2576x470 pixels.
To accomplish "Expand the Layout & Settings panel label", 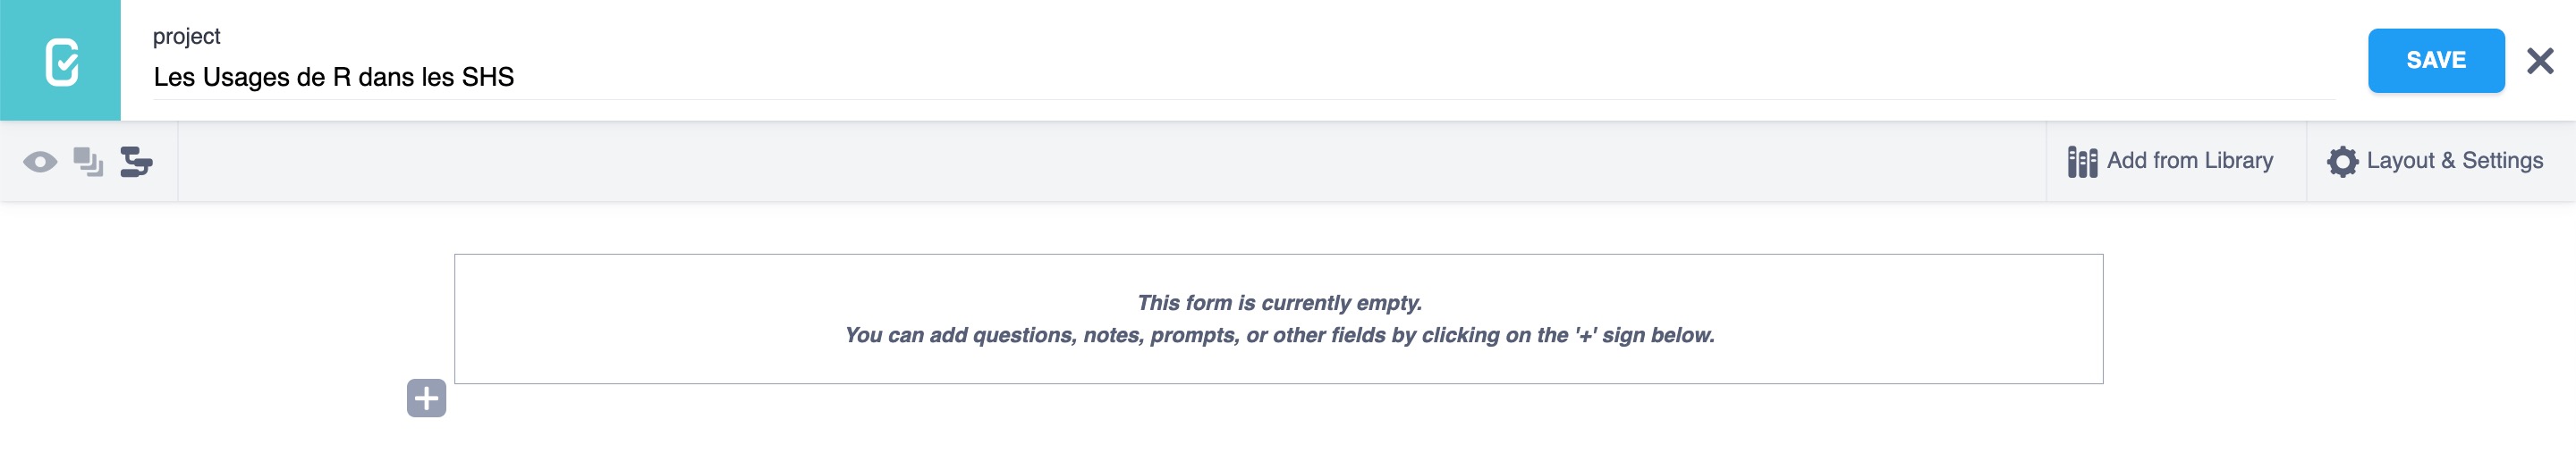I will (2454, 161).
